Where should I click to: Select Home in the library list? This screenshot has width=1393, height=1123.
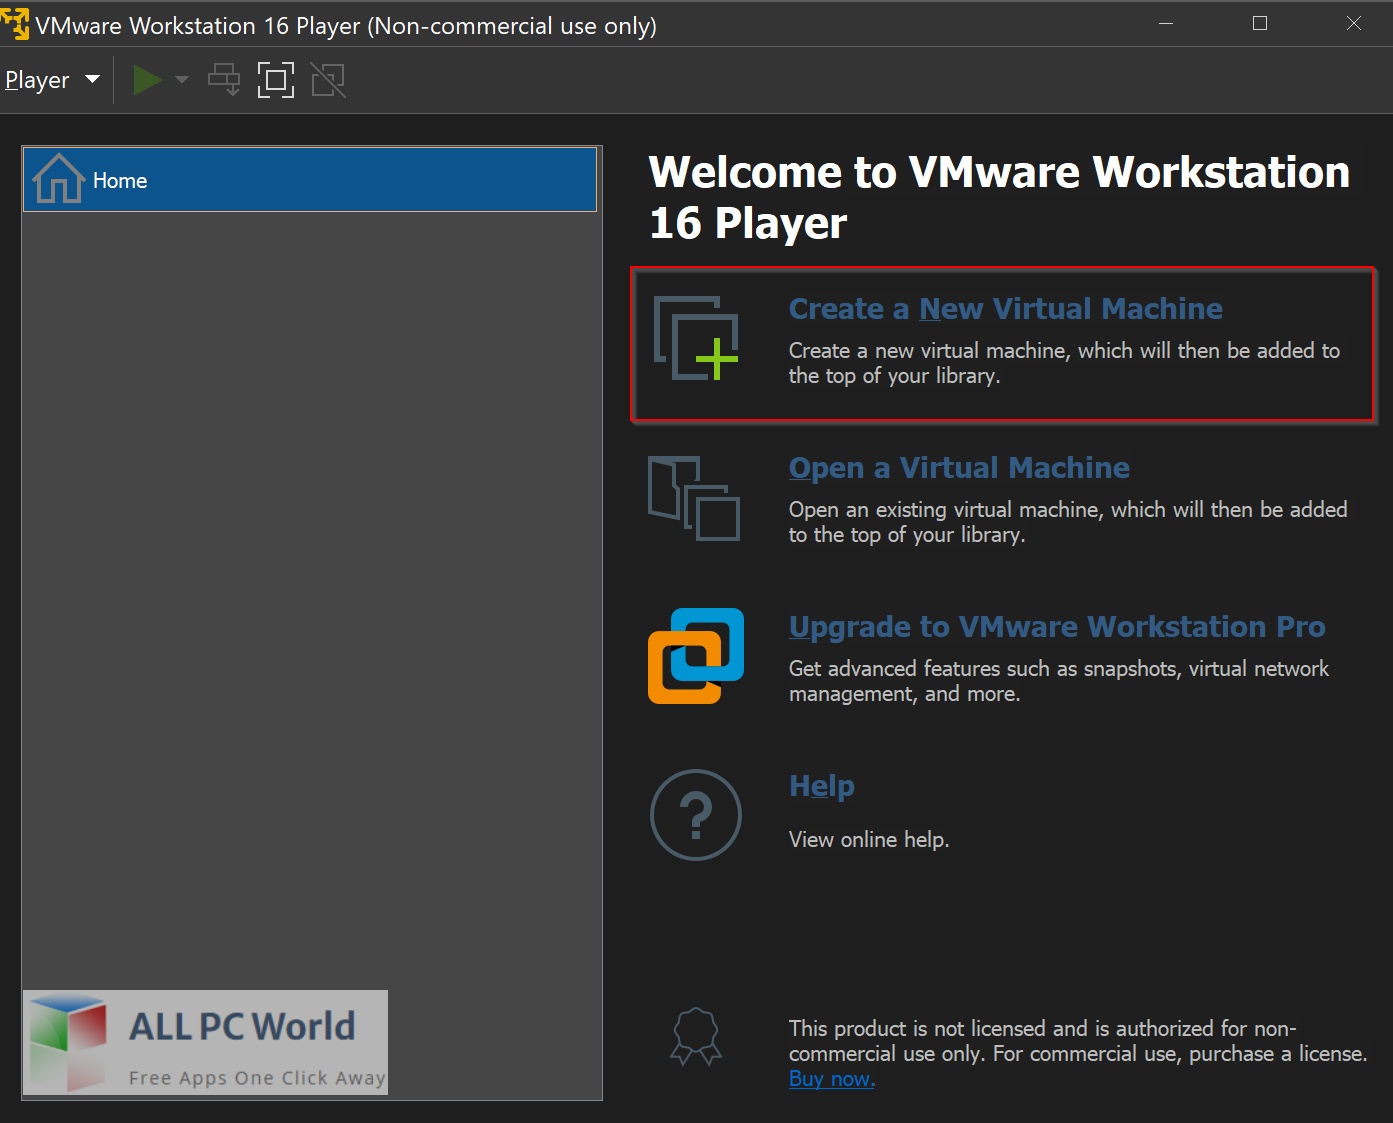[x=310, y=180]
